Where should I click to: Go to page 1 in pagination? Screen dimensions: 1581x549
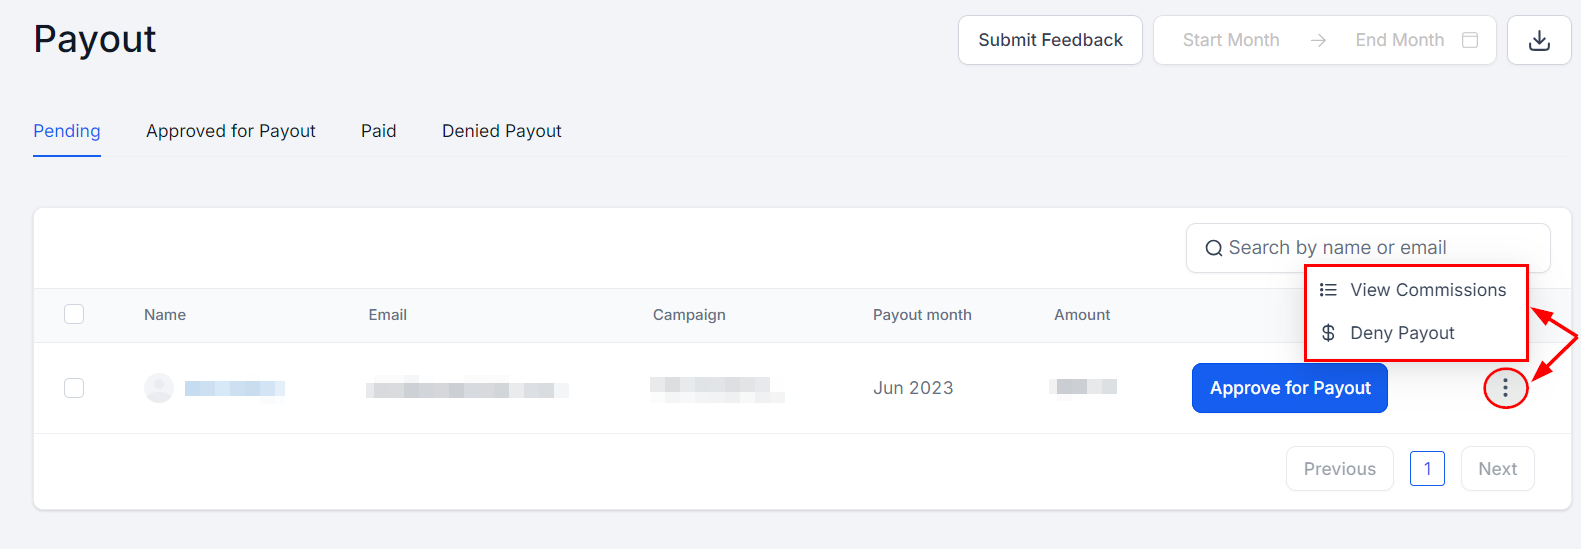pyautogui.click(x=1427, y=469)
